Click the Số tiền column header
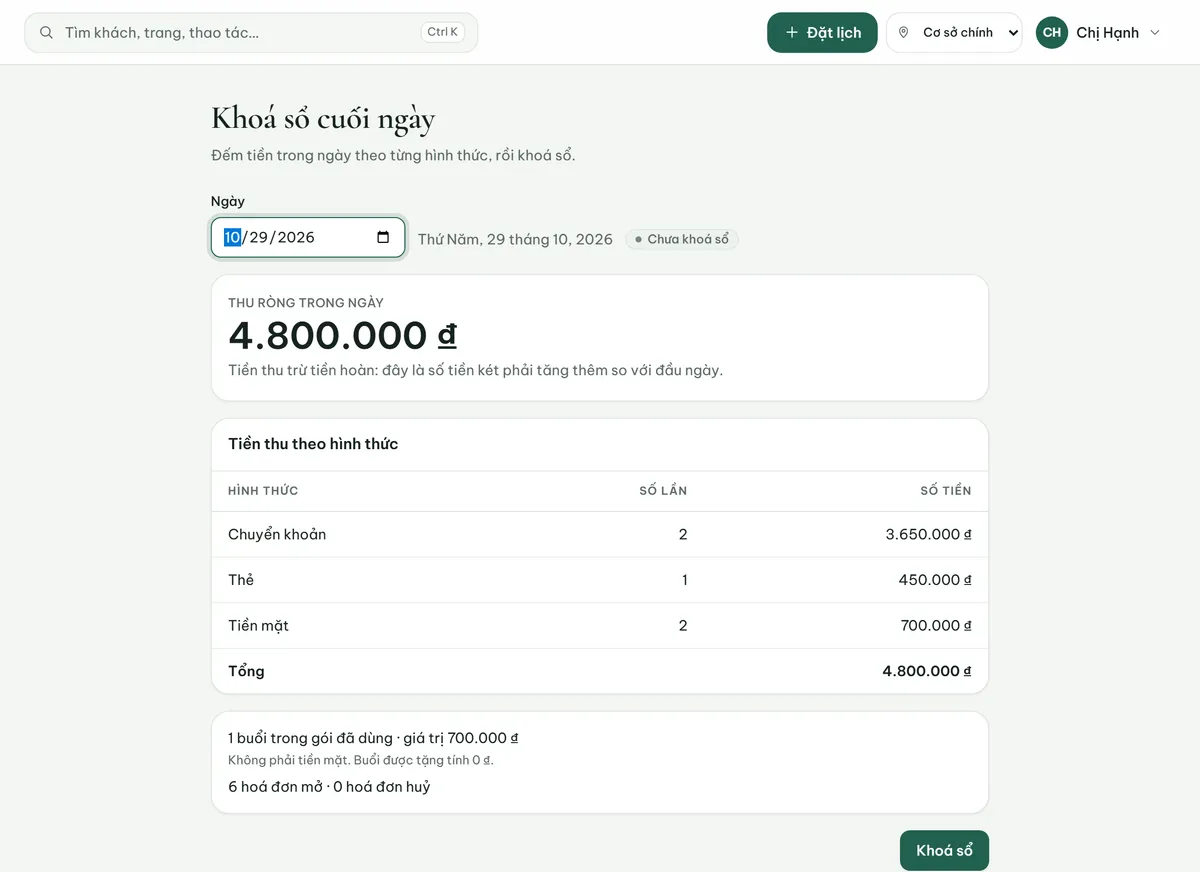This screenshot has height=872, width=1200. [945, 491]
